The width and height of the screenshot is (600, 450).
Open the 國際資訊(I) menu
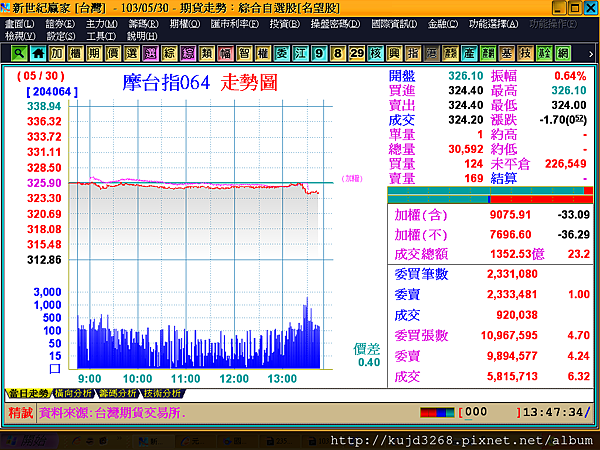coord(394,24)
